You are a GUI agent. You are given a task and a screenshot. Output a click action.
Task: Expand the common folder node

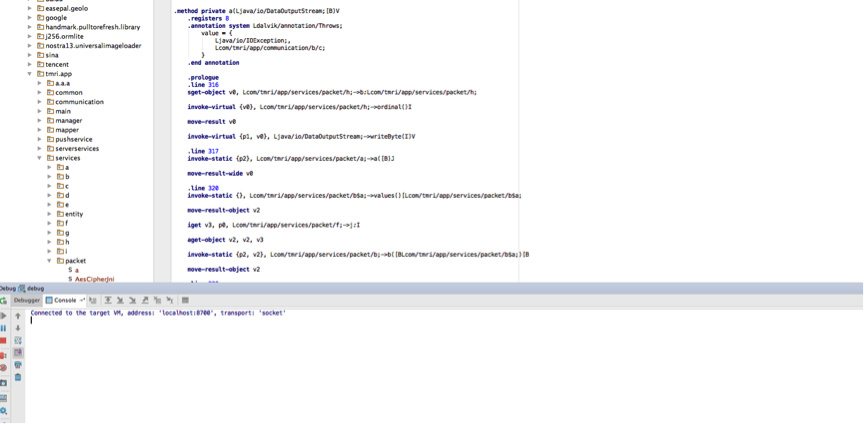39,93
